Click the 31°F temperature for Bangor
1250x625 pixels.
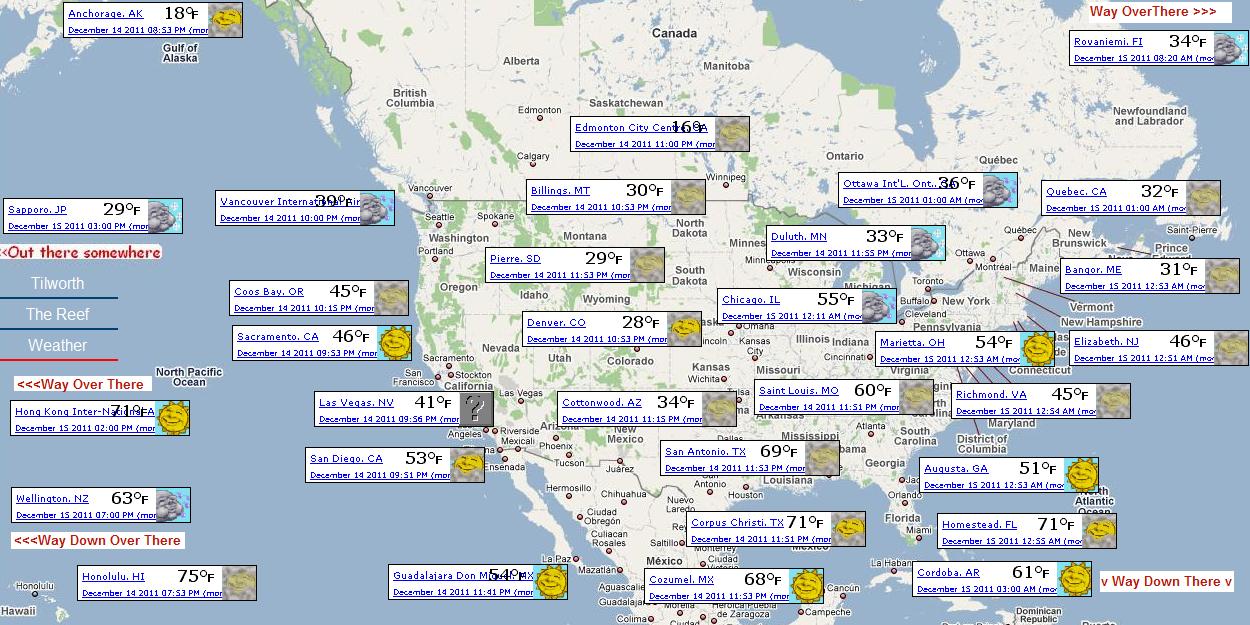click(x=1179, y=269)
